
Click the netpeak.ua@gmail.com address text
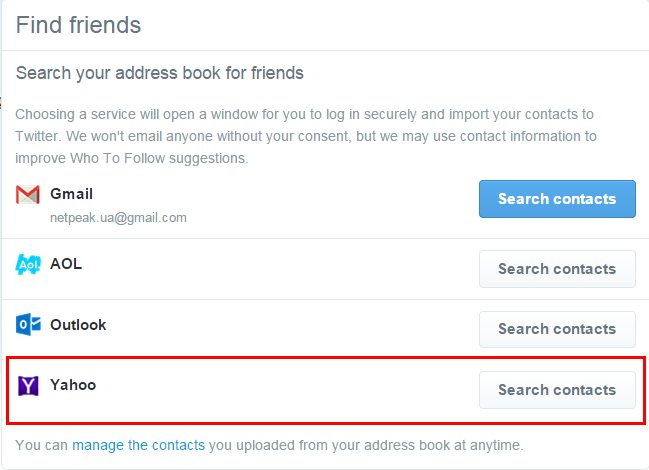pos(118,217)
